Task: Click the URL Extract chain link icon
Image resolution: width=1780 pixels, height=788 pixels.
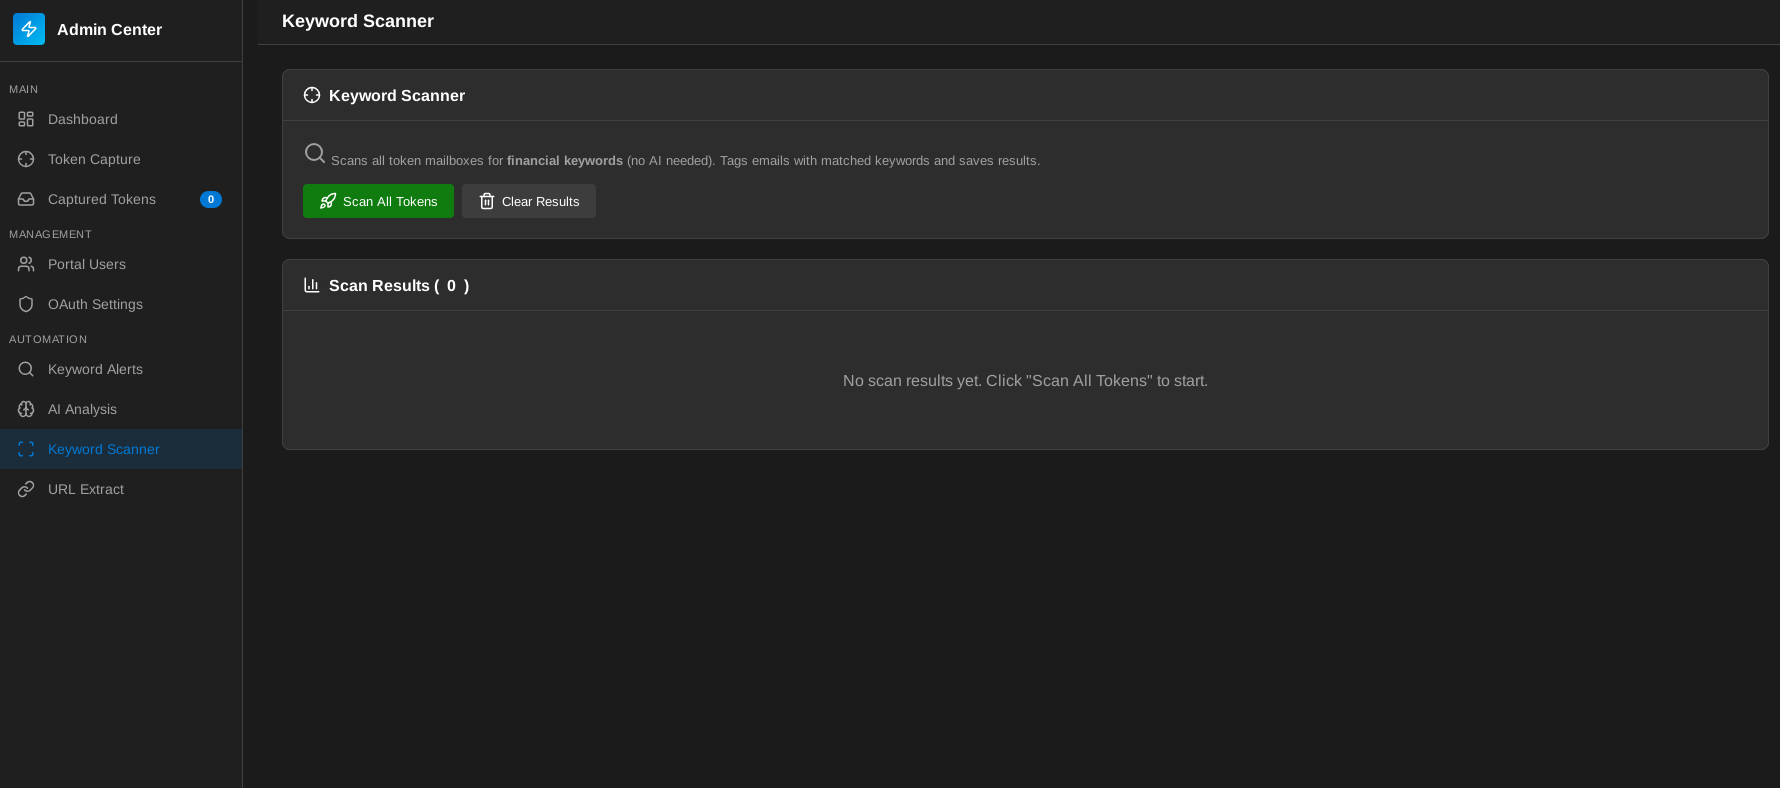Action: [x=26, y=489]
